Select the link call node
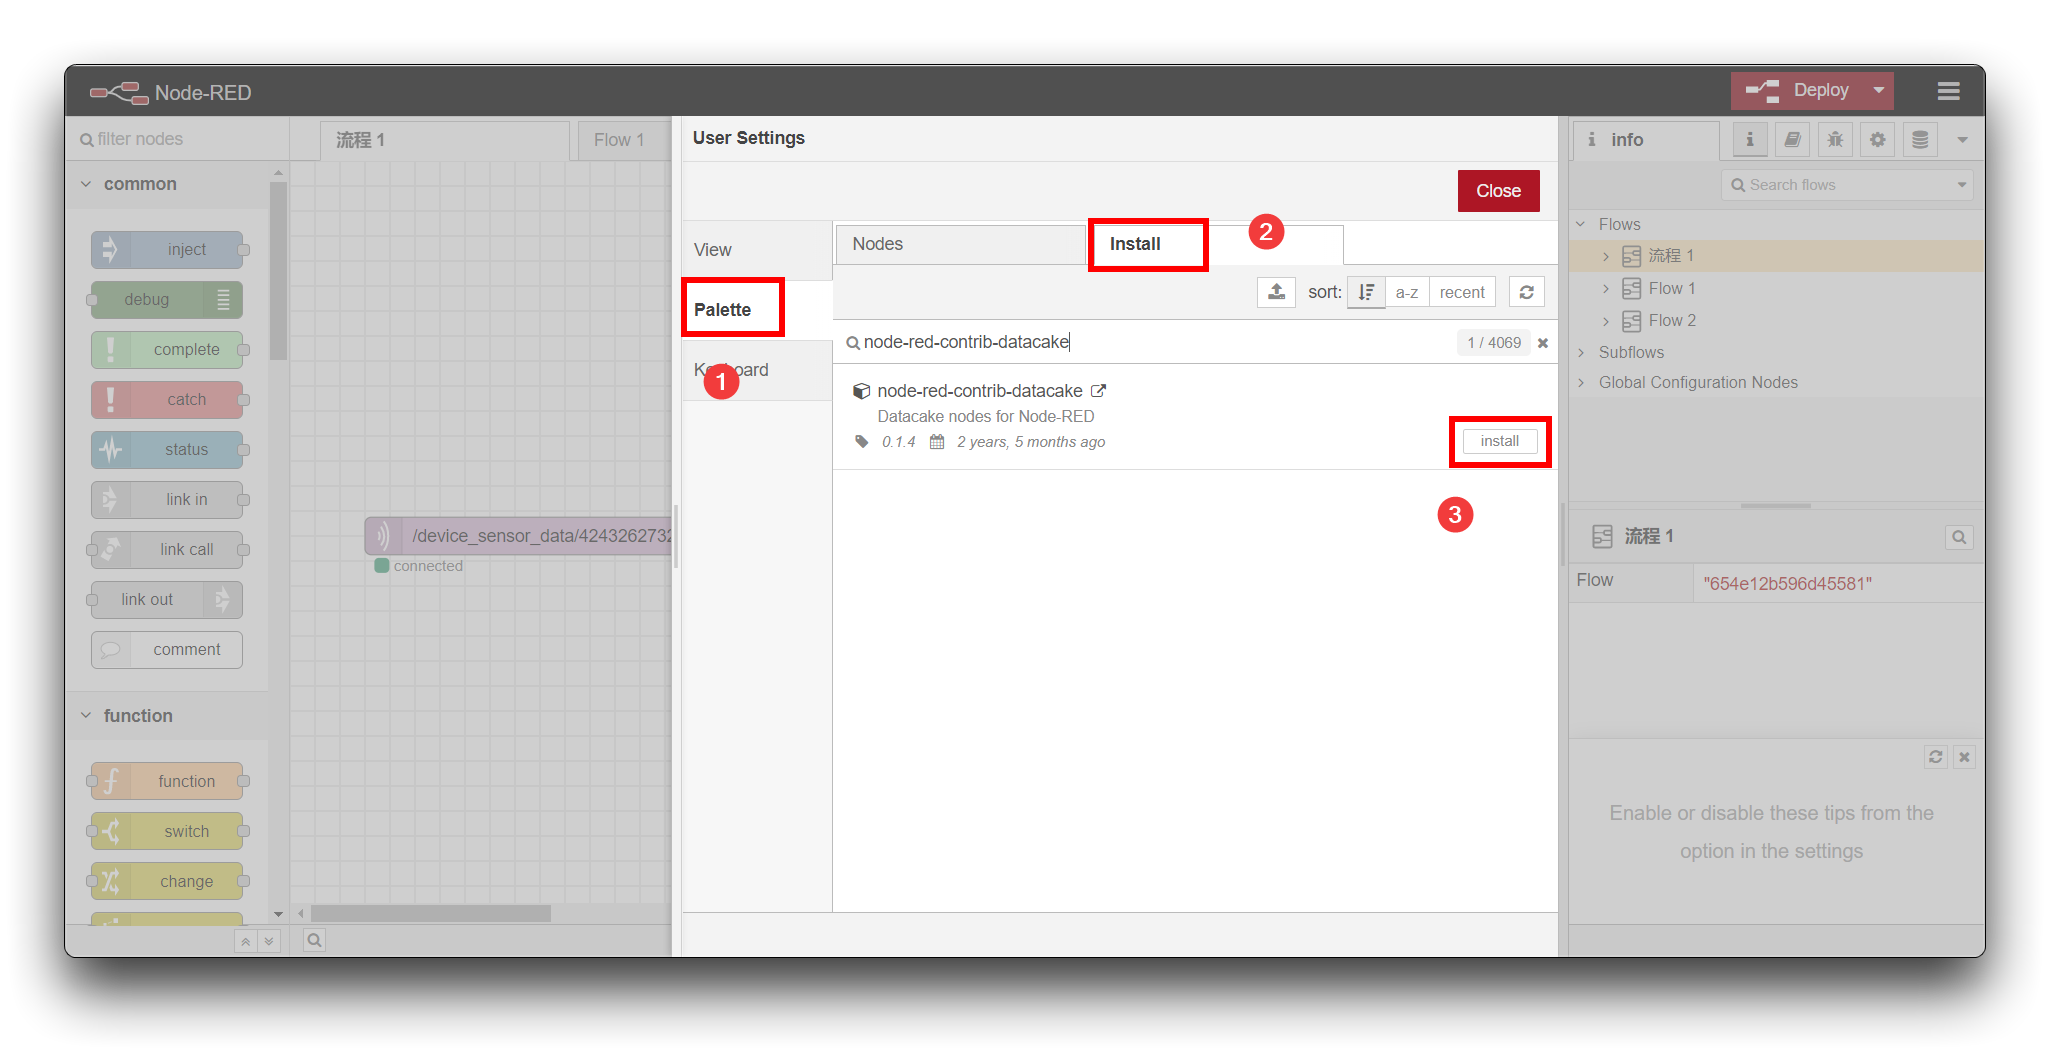Image resolution: width=2050 pixels, height=1054 pixels. pyautogui.click(x=167, y=549)
